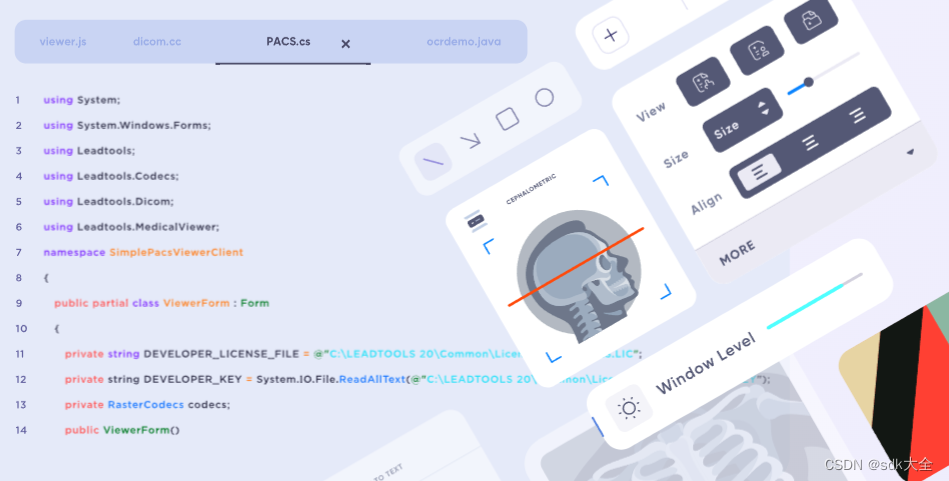
Task: Switch to viewer.js tab
Action: (x=63, y=42)
